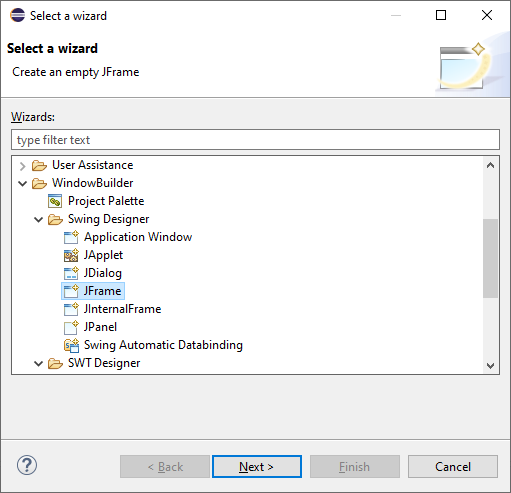Screen dimensions: 511x493
Task: Select Swing Automatic Databinding wizard
Action: pos(163,345)
